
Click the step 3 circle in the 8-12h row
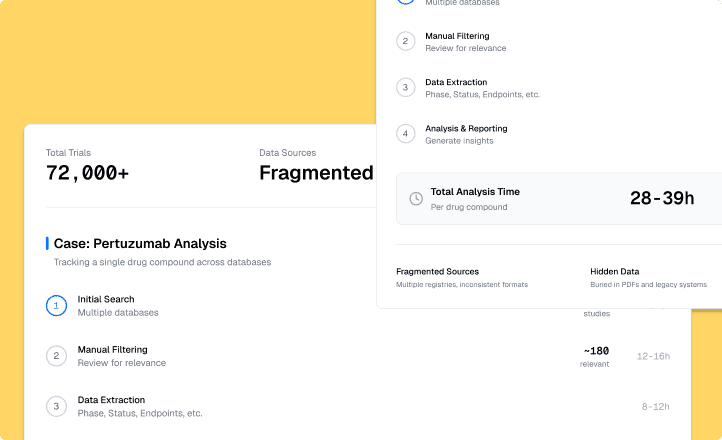(x=56, y=405)
